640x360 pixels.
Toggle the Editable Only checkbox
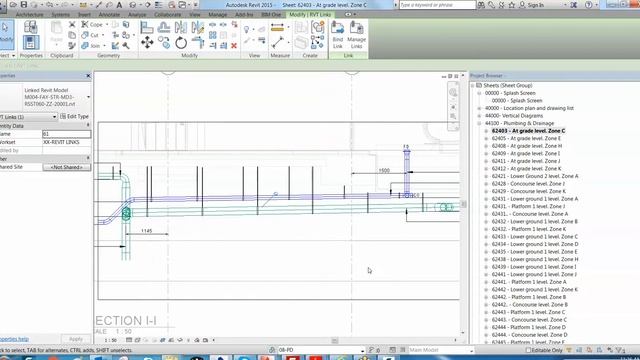(528, 350)
